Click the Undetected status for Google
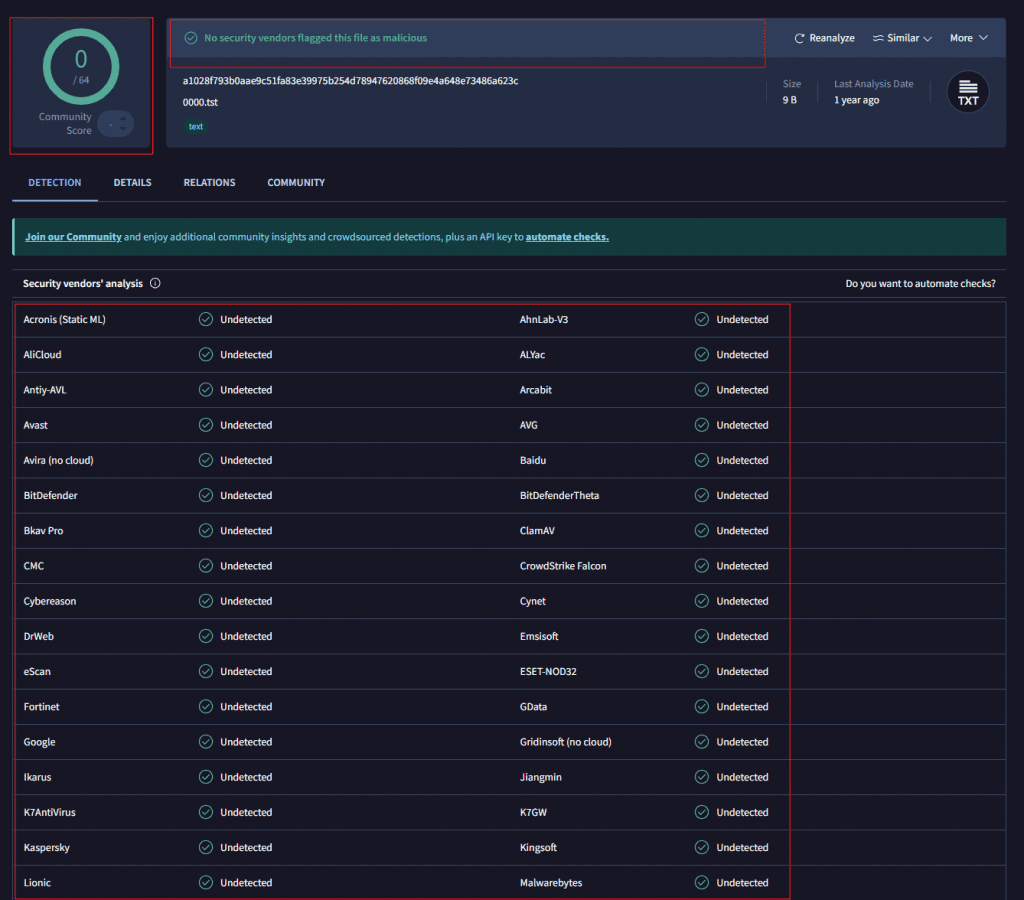This screenshot has width=1024, height=900. pyautogui.click(x=246, y=742)
